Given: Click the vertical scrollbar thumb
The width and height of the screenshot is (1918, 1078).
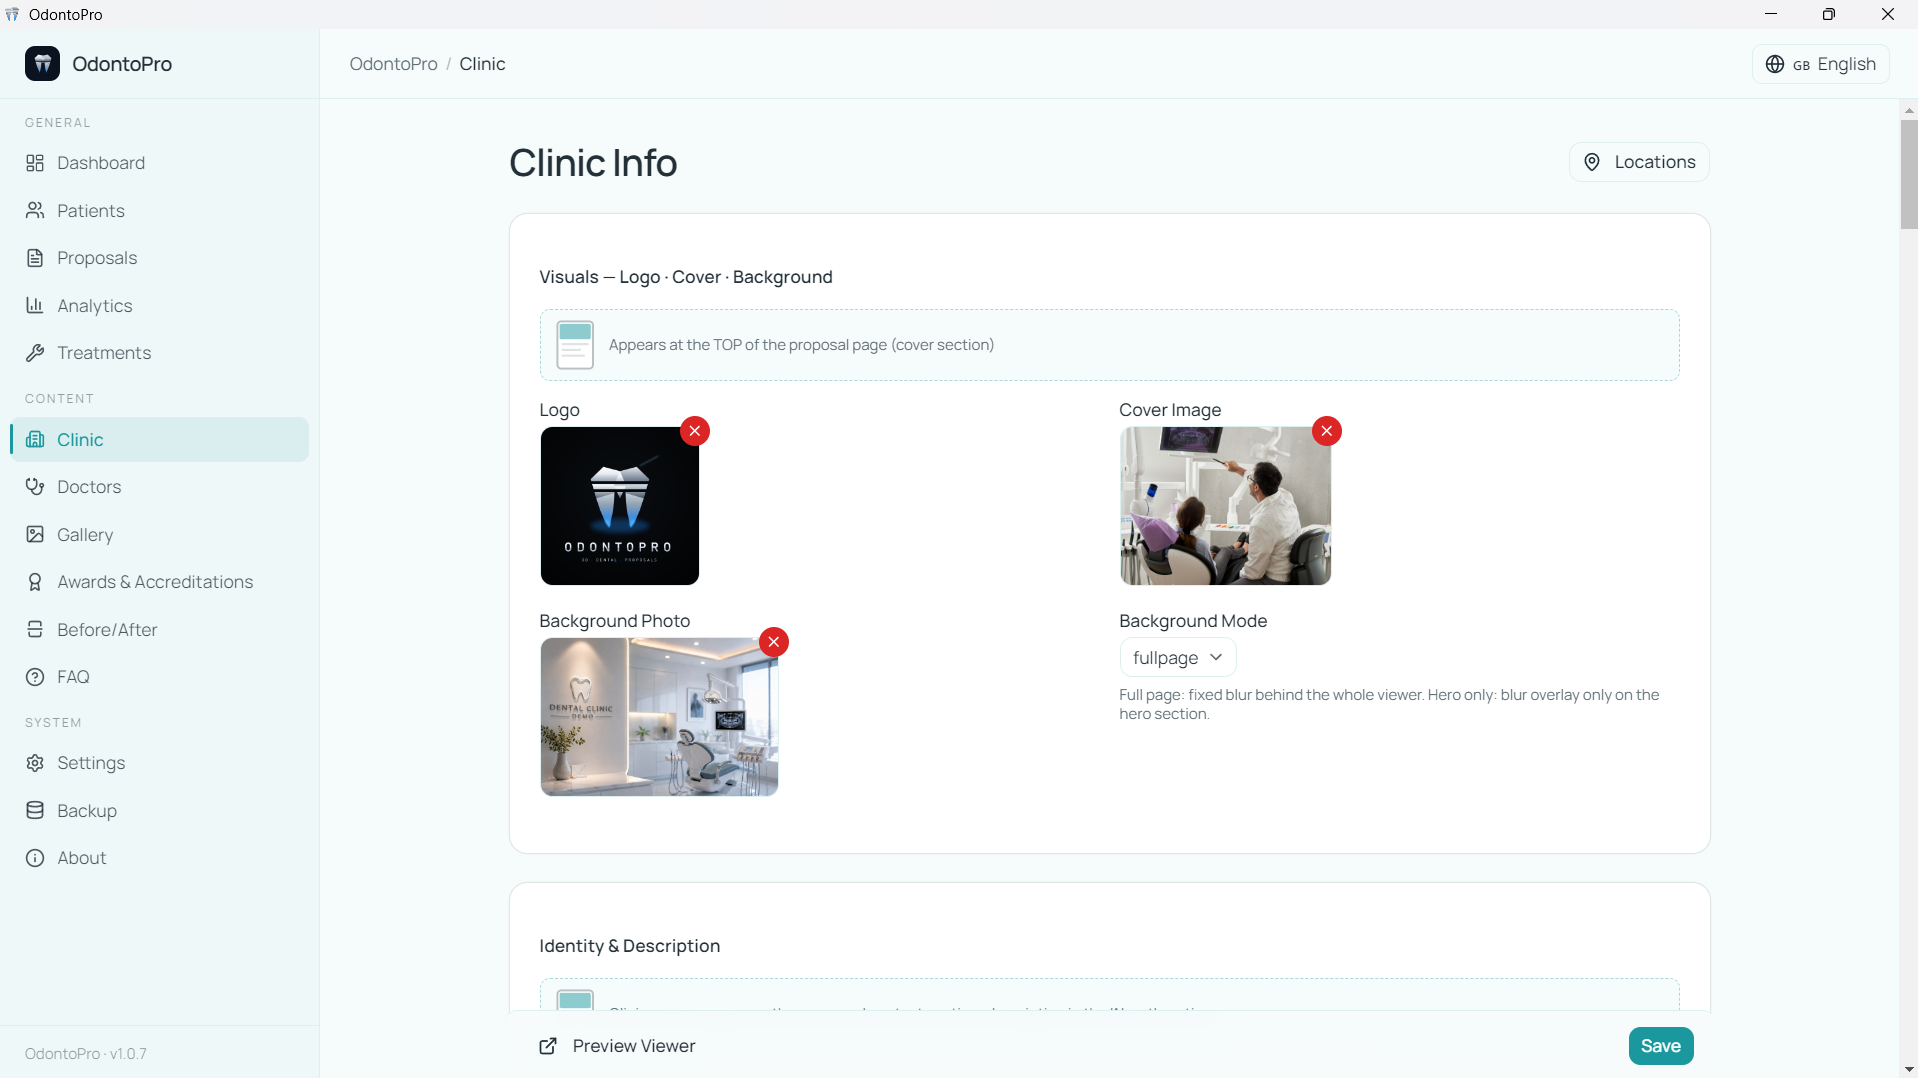Looking at the screenshot, I should (1909, 175).
